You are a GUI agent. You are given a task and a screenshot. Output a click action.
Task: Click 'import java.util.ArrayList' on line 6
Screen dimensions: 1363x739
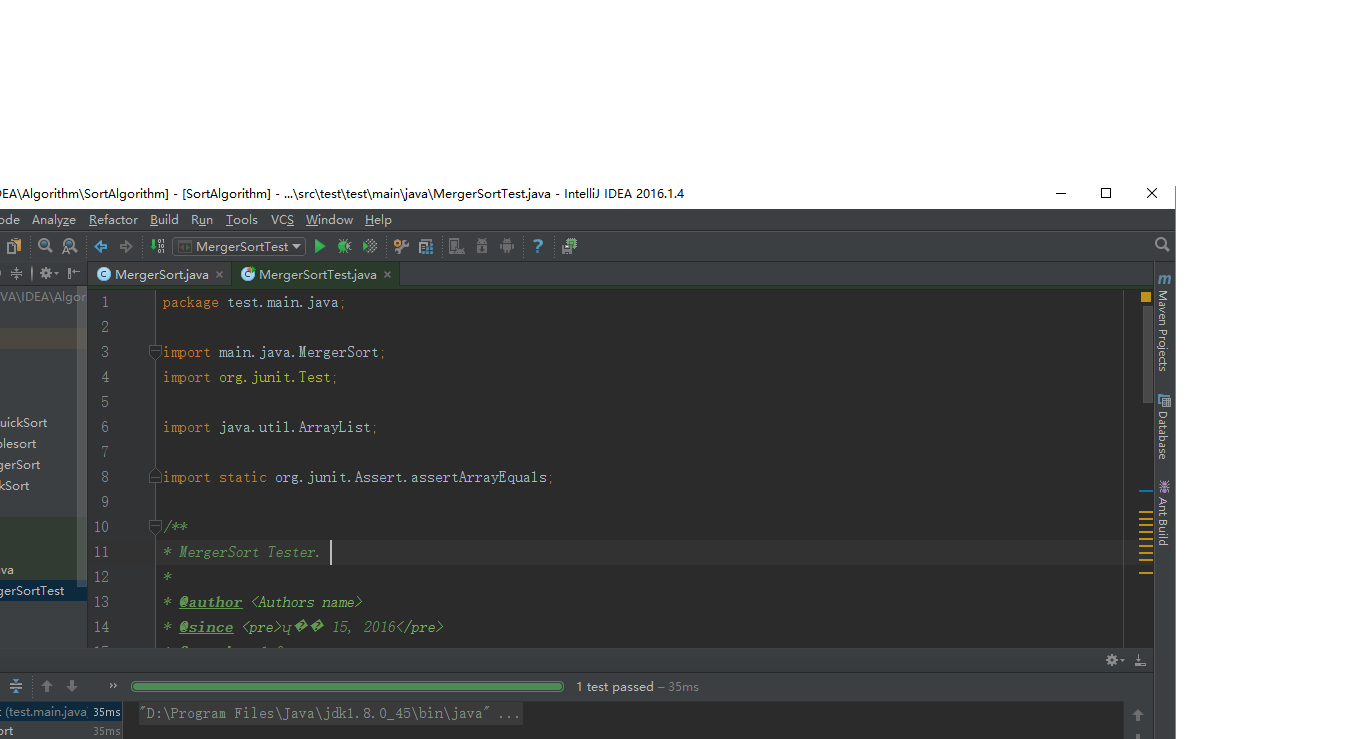(x=270, y=427)
